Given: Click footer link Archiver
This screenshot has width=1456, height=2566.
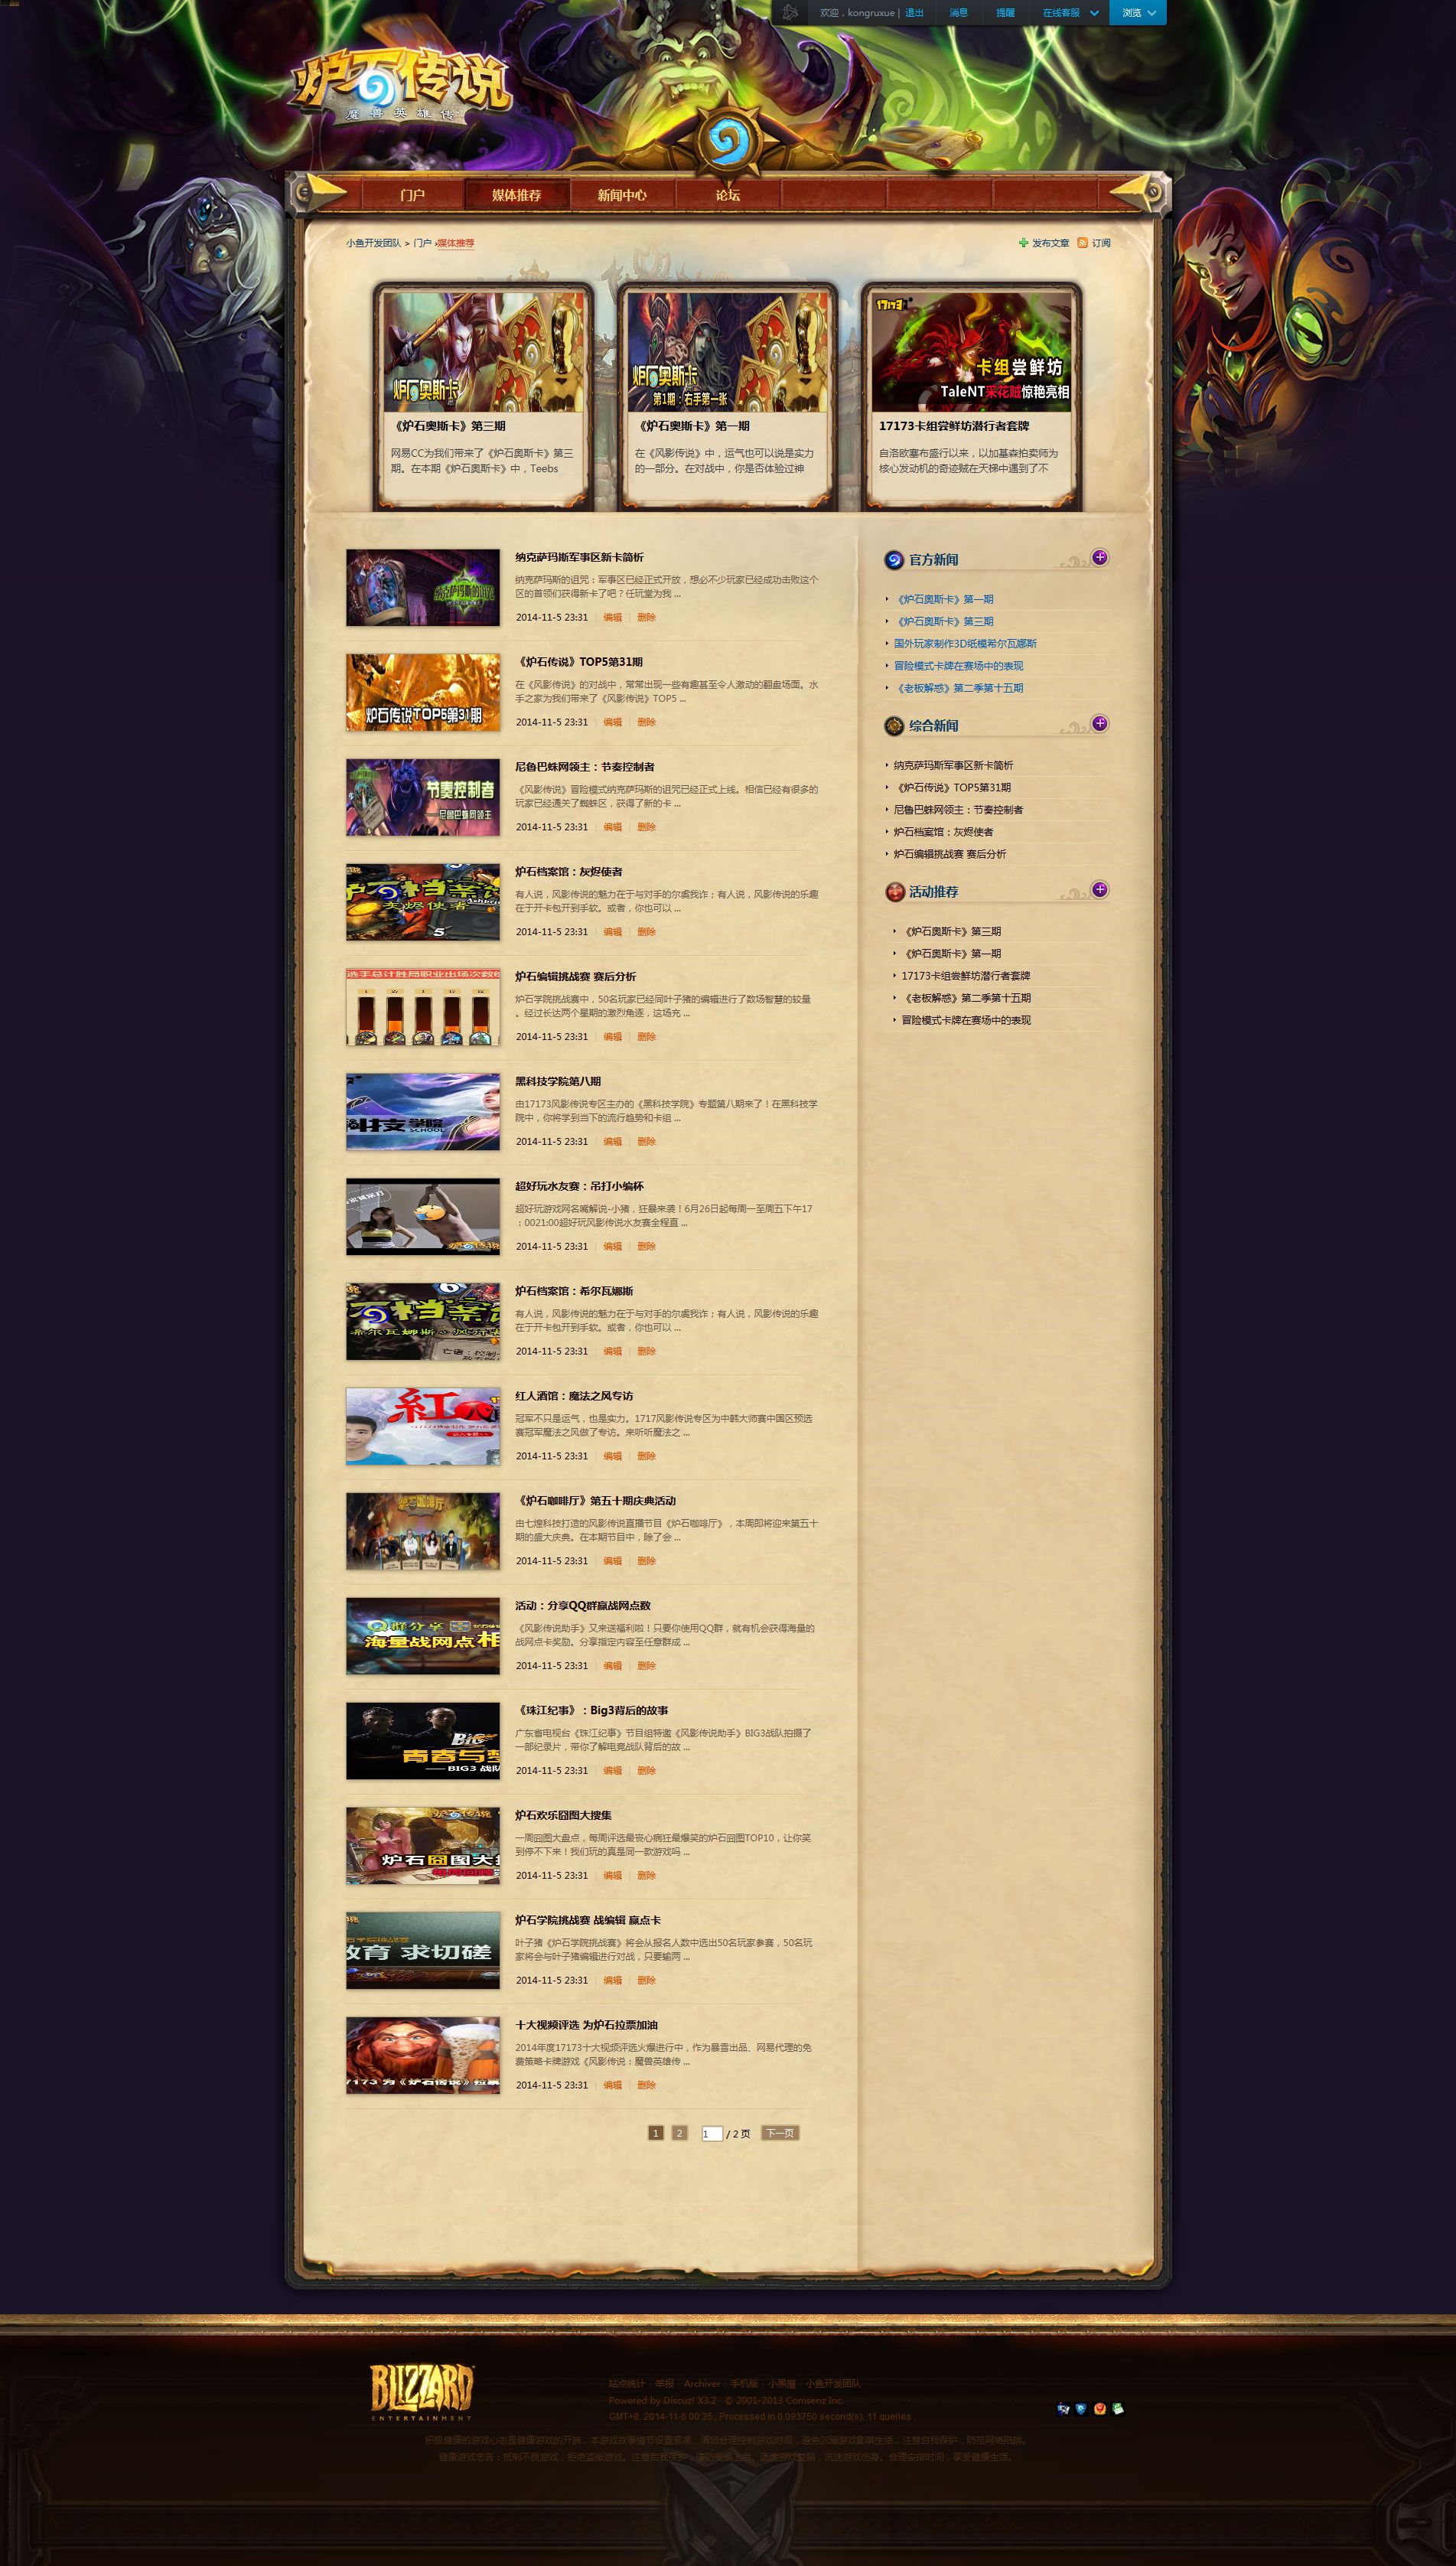Looking at the screenshot, I should point(702,2383).
